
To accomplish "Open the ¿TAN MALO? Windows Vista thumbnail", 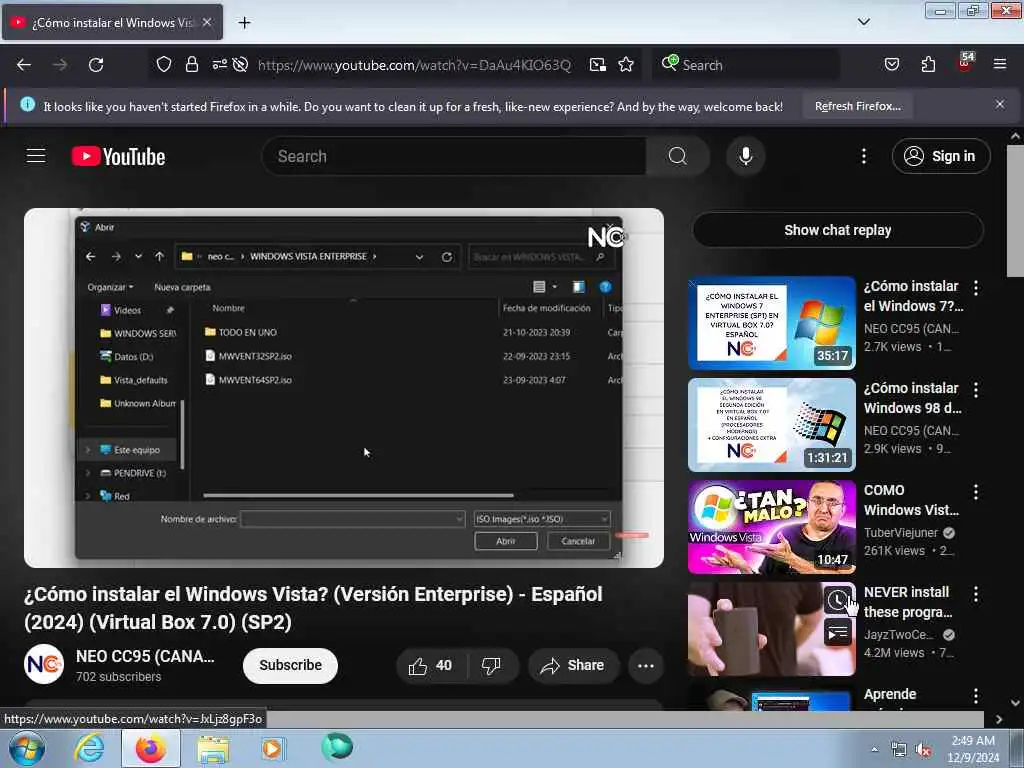I will click(x=772, y=527).
